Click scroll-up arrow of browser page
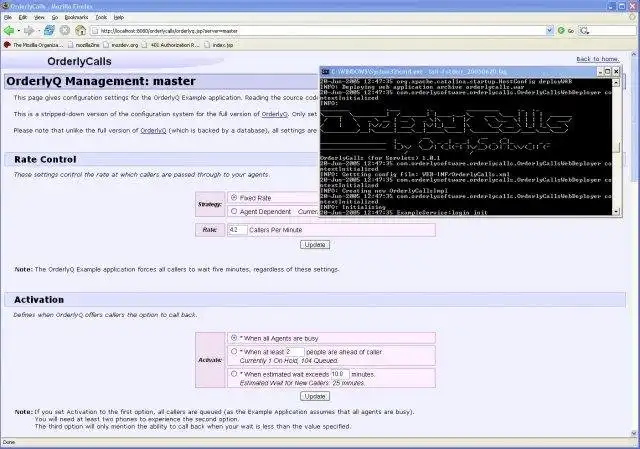 pos(634,54)
